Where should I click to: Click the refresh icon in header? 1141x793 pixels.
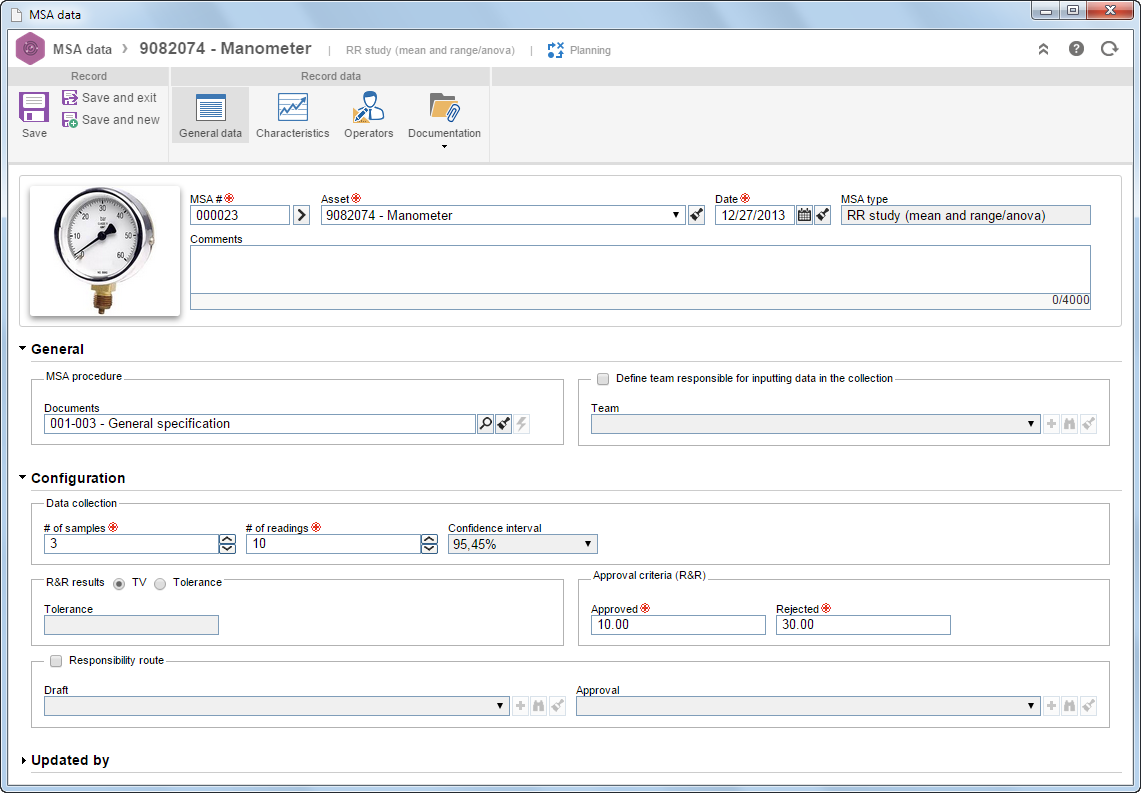click(x=1109, y=49)
